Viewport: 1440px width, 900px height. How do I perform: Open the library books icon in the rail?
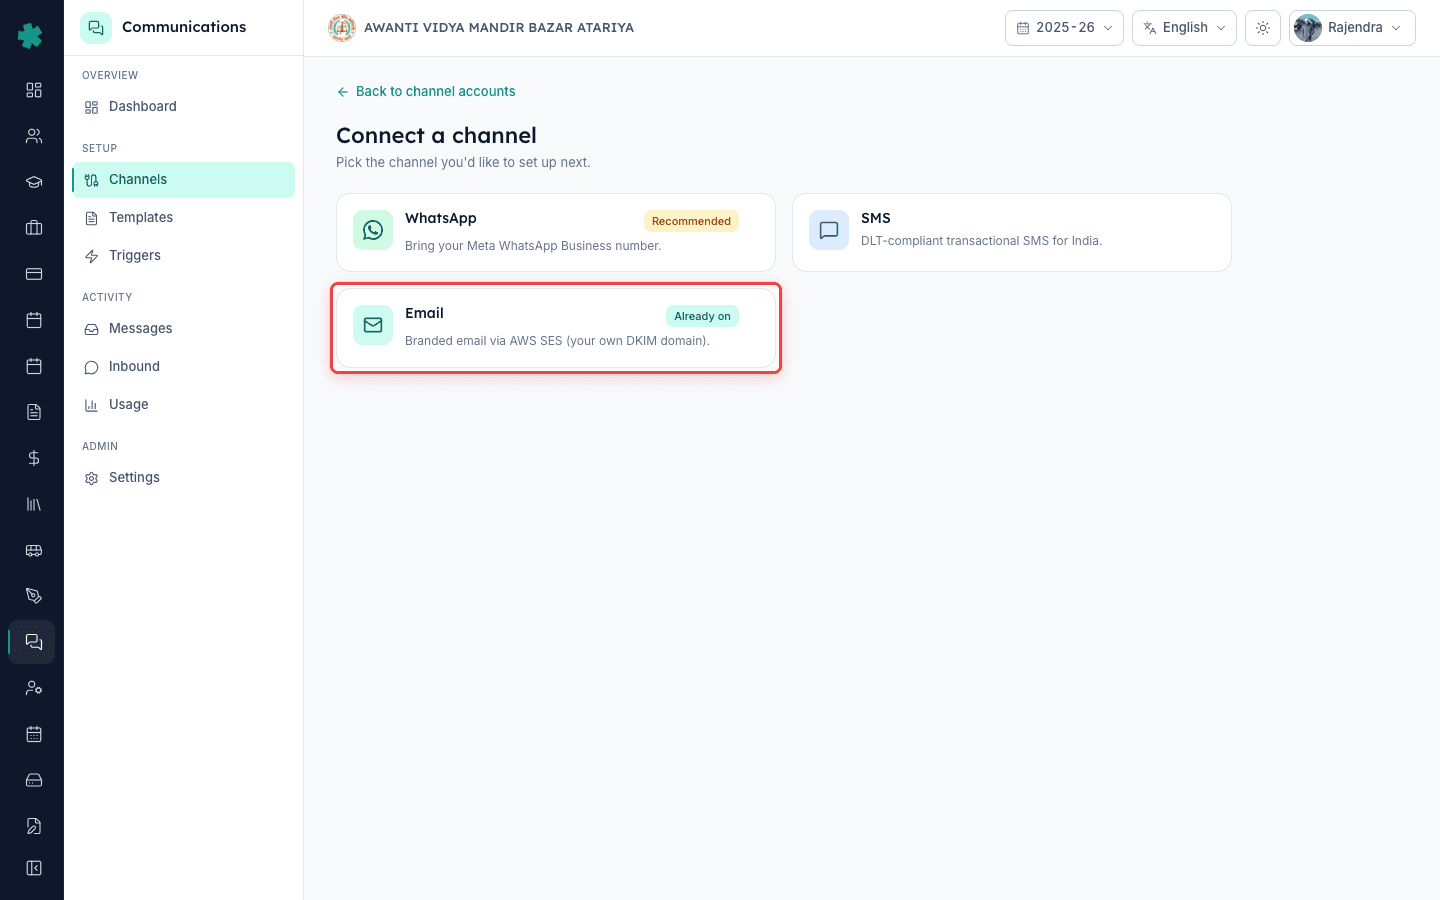click(x=34, y=504)
